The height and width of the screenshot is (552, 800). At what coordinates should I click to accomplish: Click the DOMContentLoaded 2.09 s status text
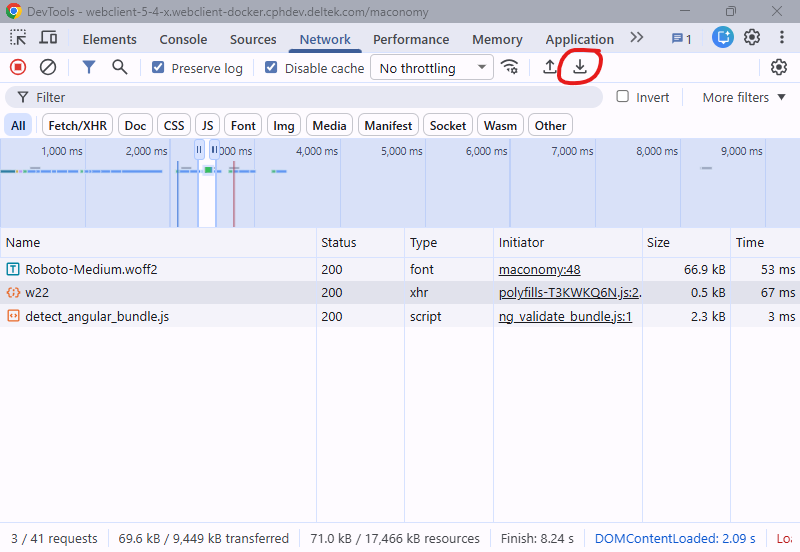tap(675, 539)
